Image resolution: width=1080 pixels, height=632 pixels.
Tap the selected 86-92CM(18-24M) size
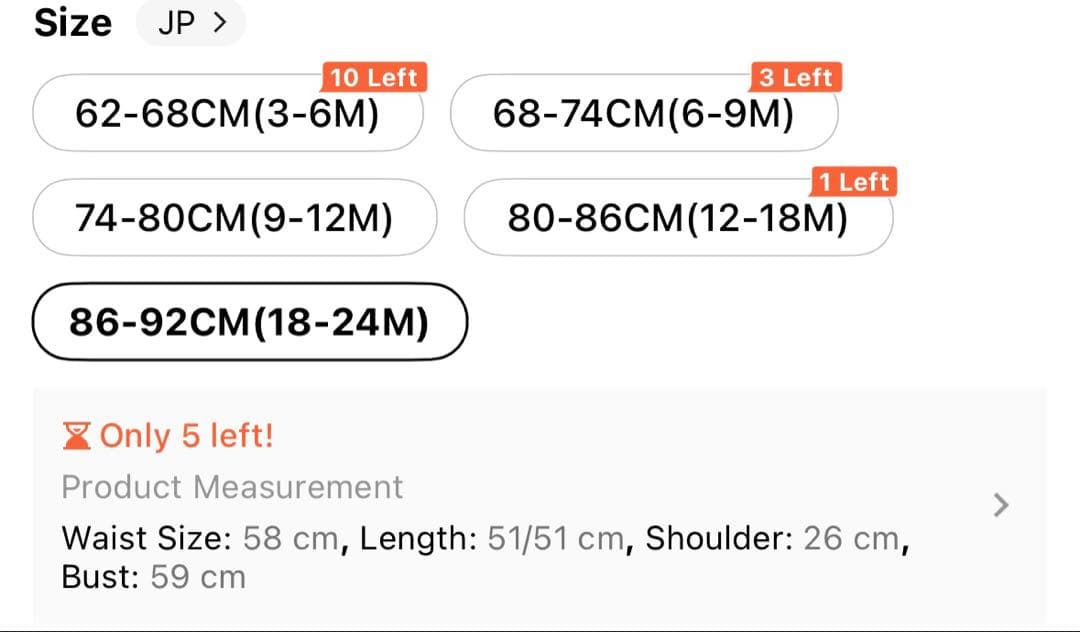point(249,322)
